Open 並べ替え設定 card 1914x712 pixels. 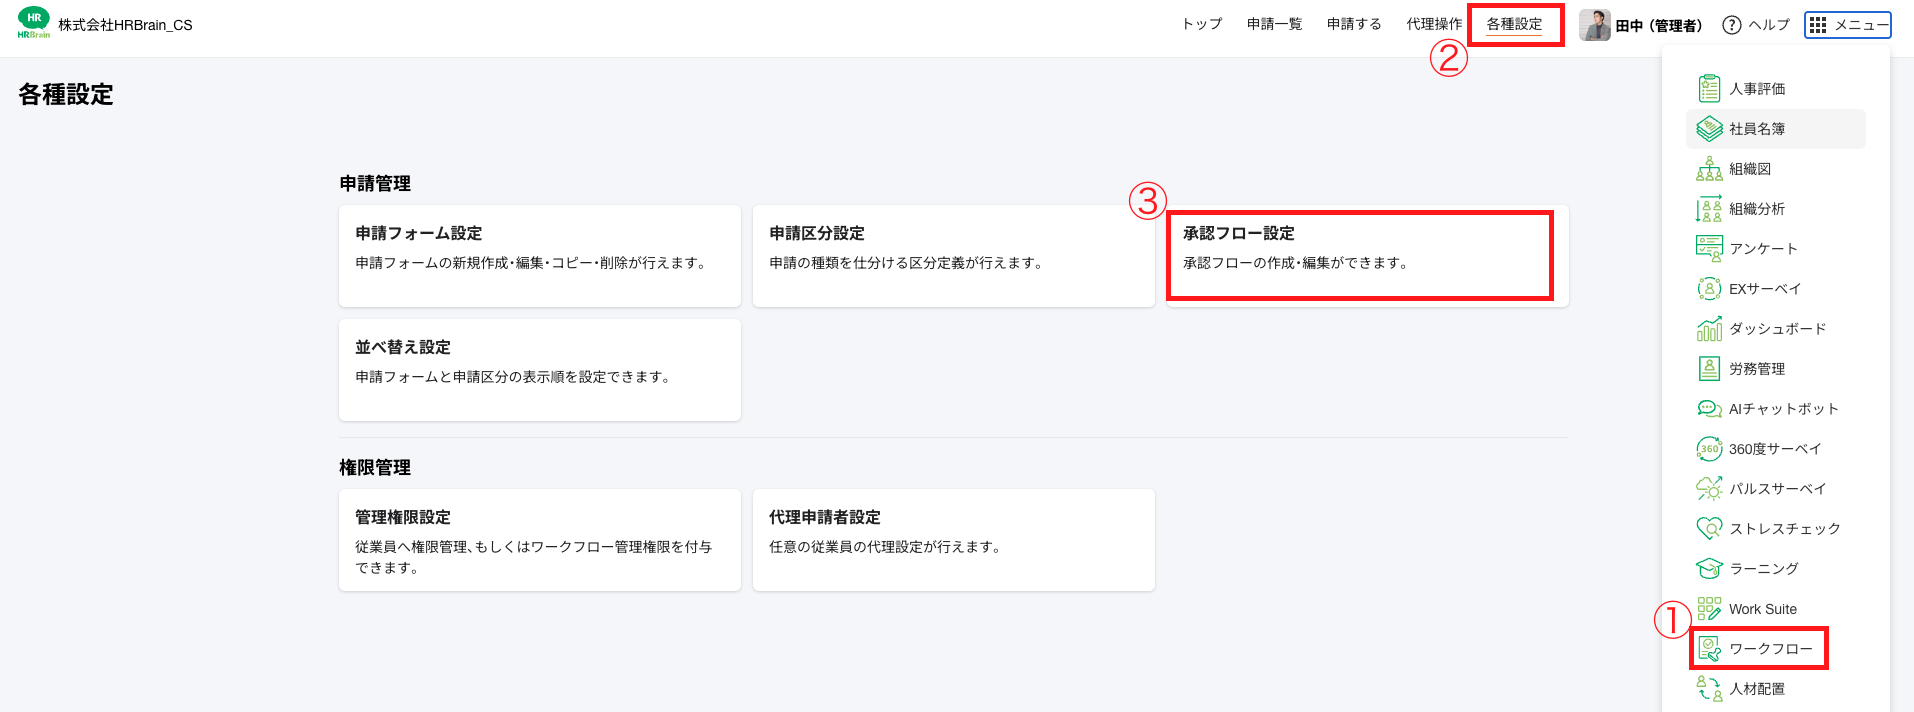click(x=540, y=370)
